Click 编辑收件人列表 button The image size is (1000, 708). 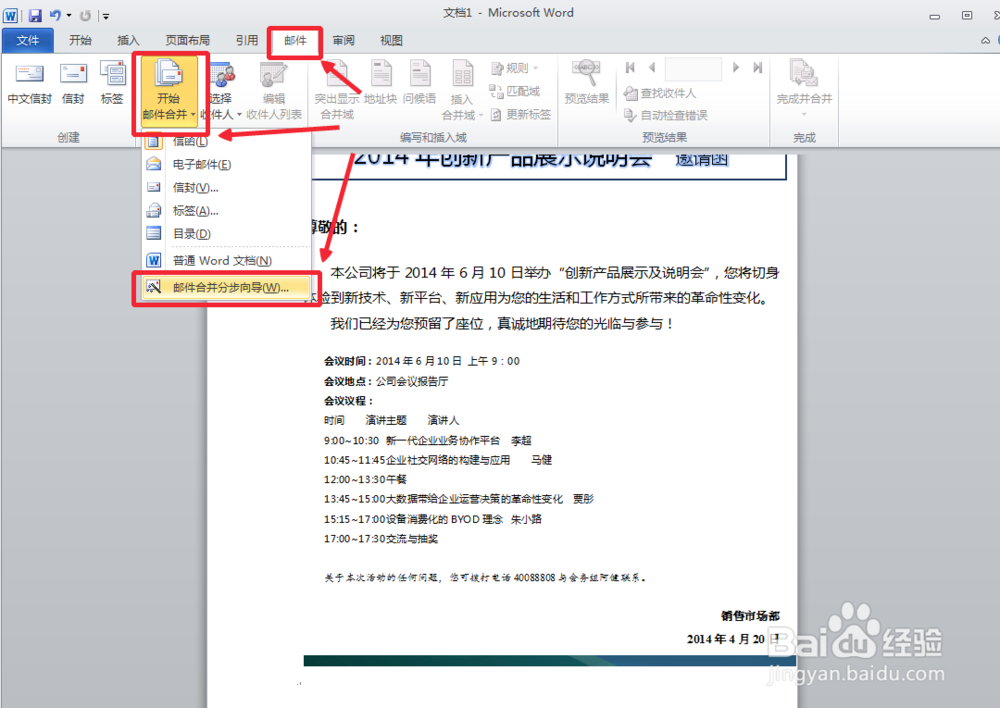[x=274, y=91]
